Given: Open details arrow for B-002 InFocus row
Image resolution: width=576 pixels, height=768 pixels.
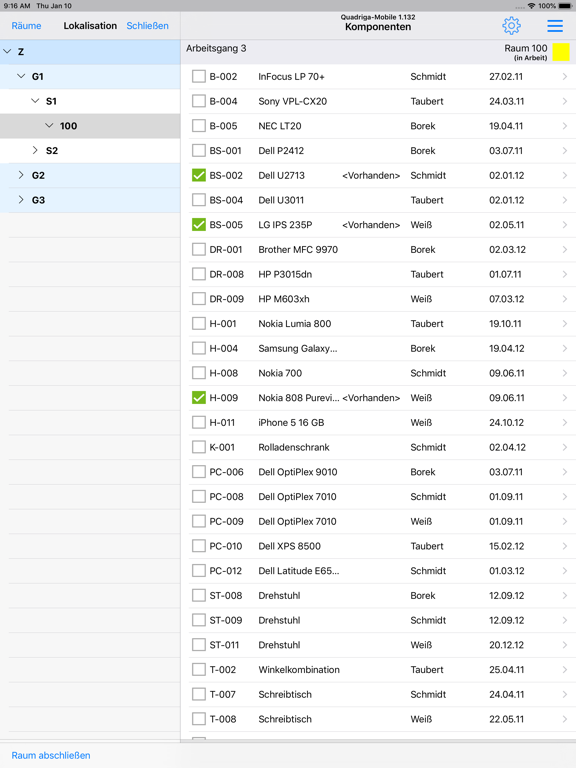Looking at the screenshot, I should click(565, 76).
